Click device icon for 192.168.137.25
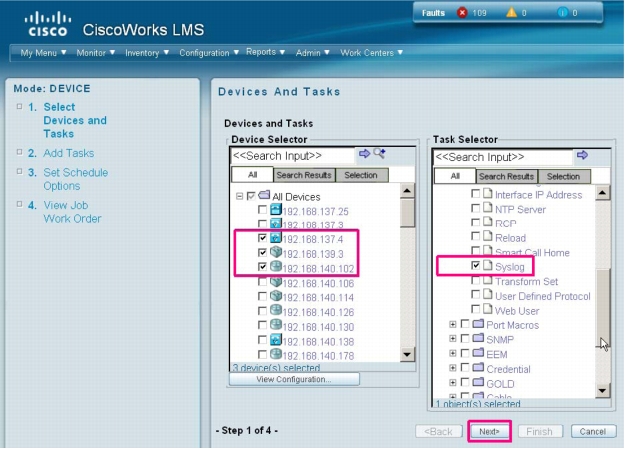This screenshot has height=450, width=625. coord(276,209)
